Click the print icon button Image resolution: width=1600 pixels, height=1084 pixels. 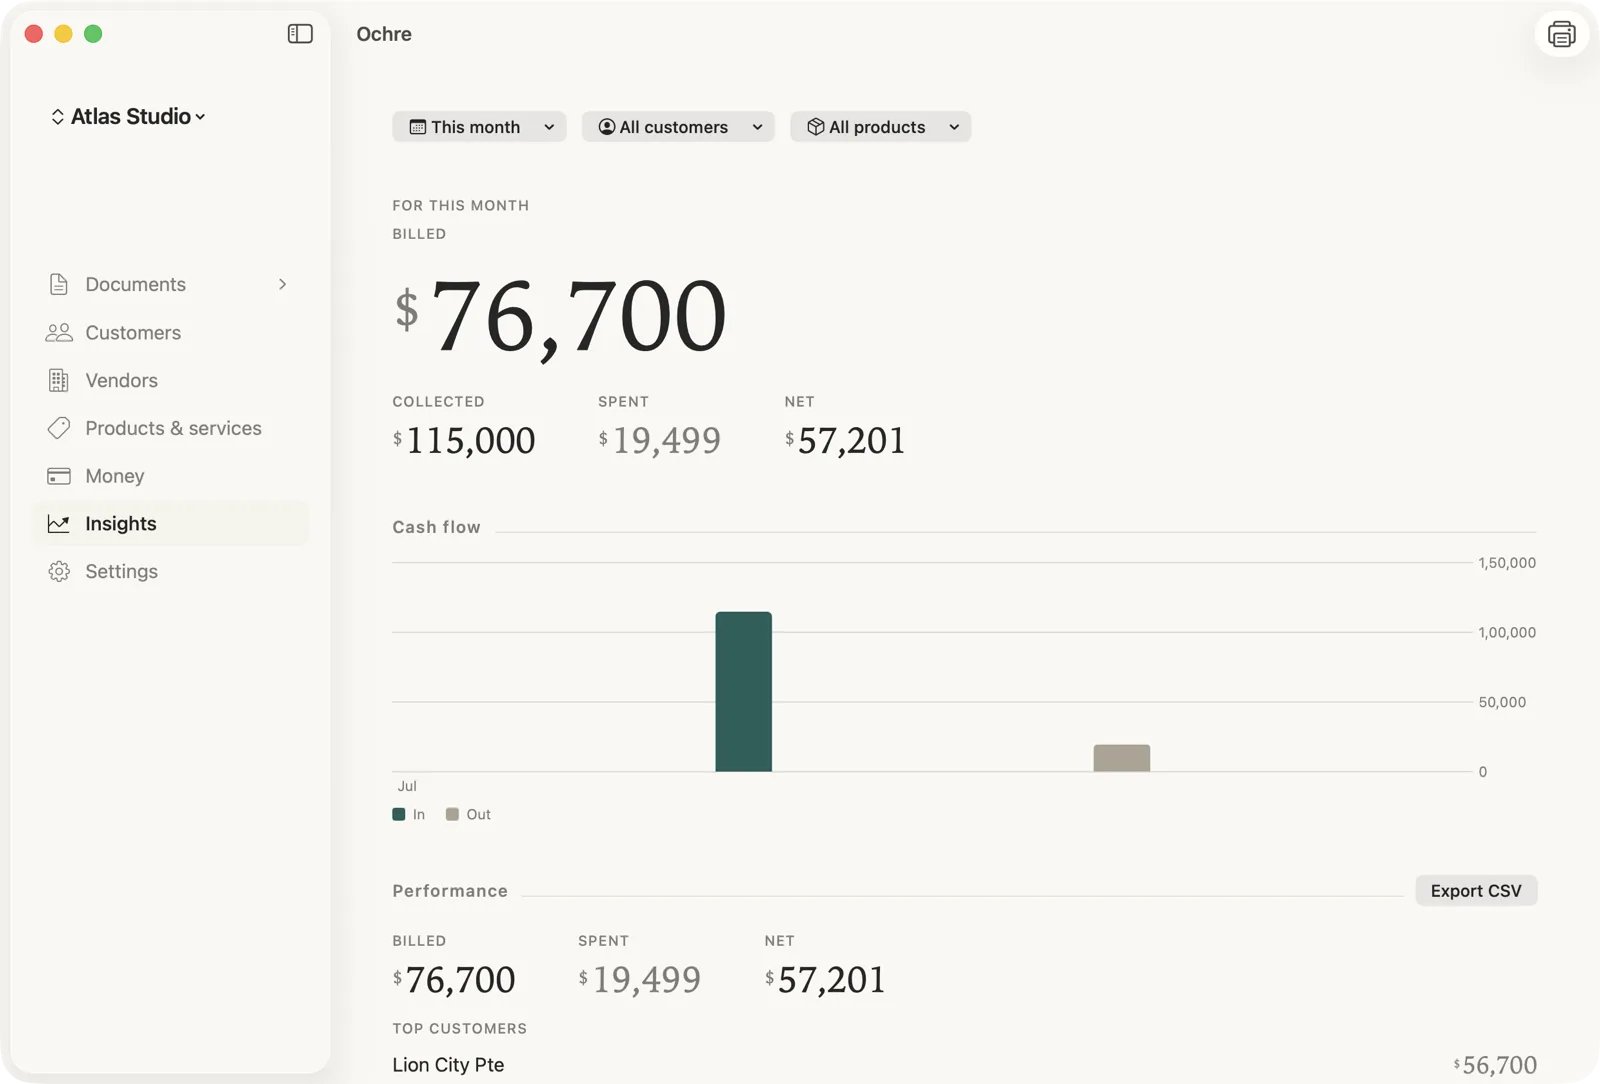(1561, 34)
